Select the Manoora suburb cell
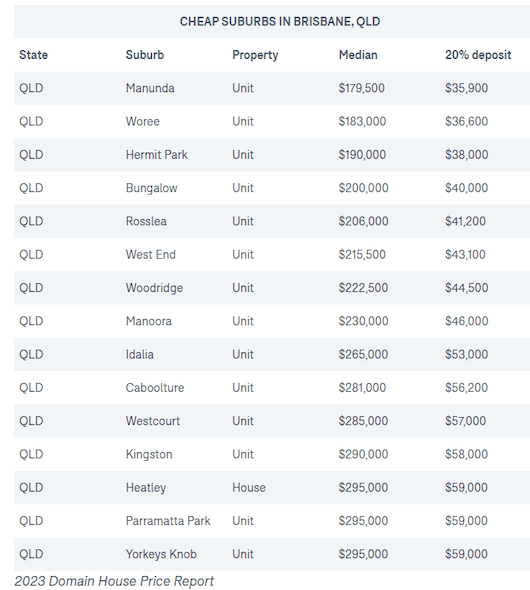The height and width of the screenshot is (590, 530). click(149, 321)
